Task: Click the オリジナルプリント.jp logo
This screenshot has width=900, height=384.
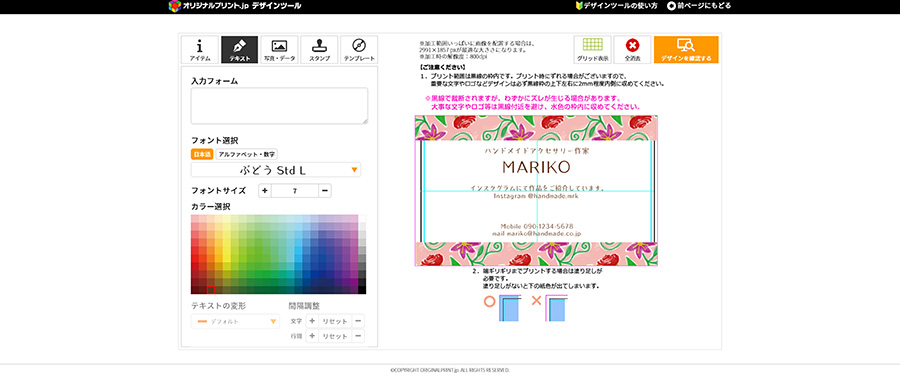Action: [x=234, y=6]
